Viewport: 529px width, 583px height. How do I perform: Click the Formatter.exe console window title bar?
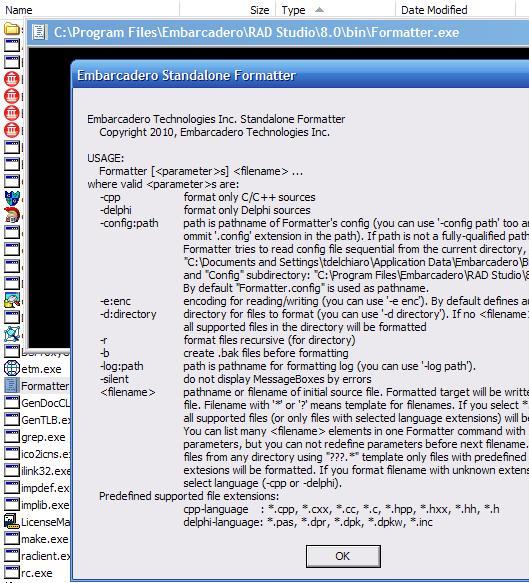point(279,32)
